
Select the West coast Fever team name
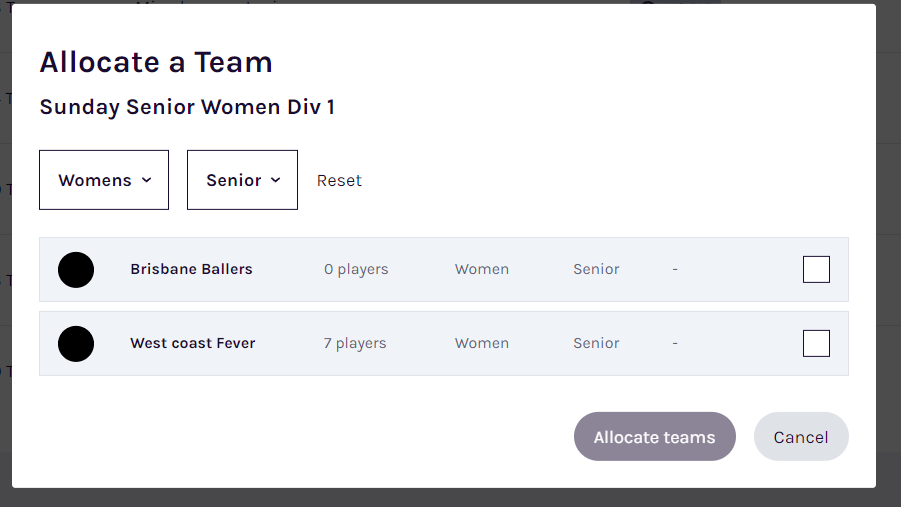click(192, 343)
